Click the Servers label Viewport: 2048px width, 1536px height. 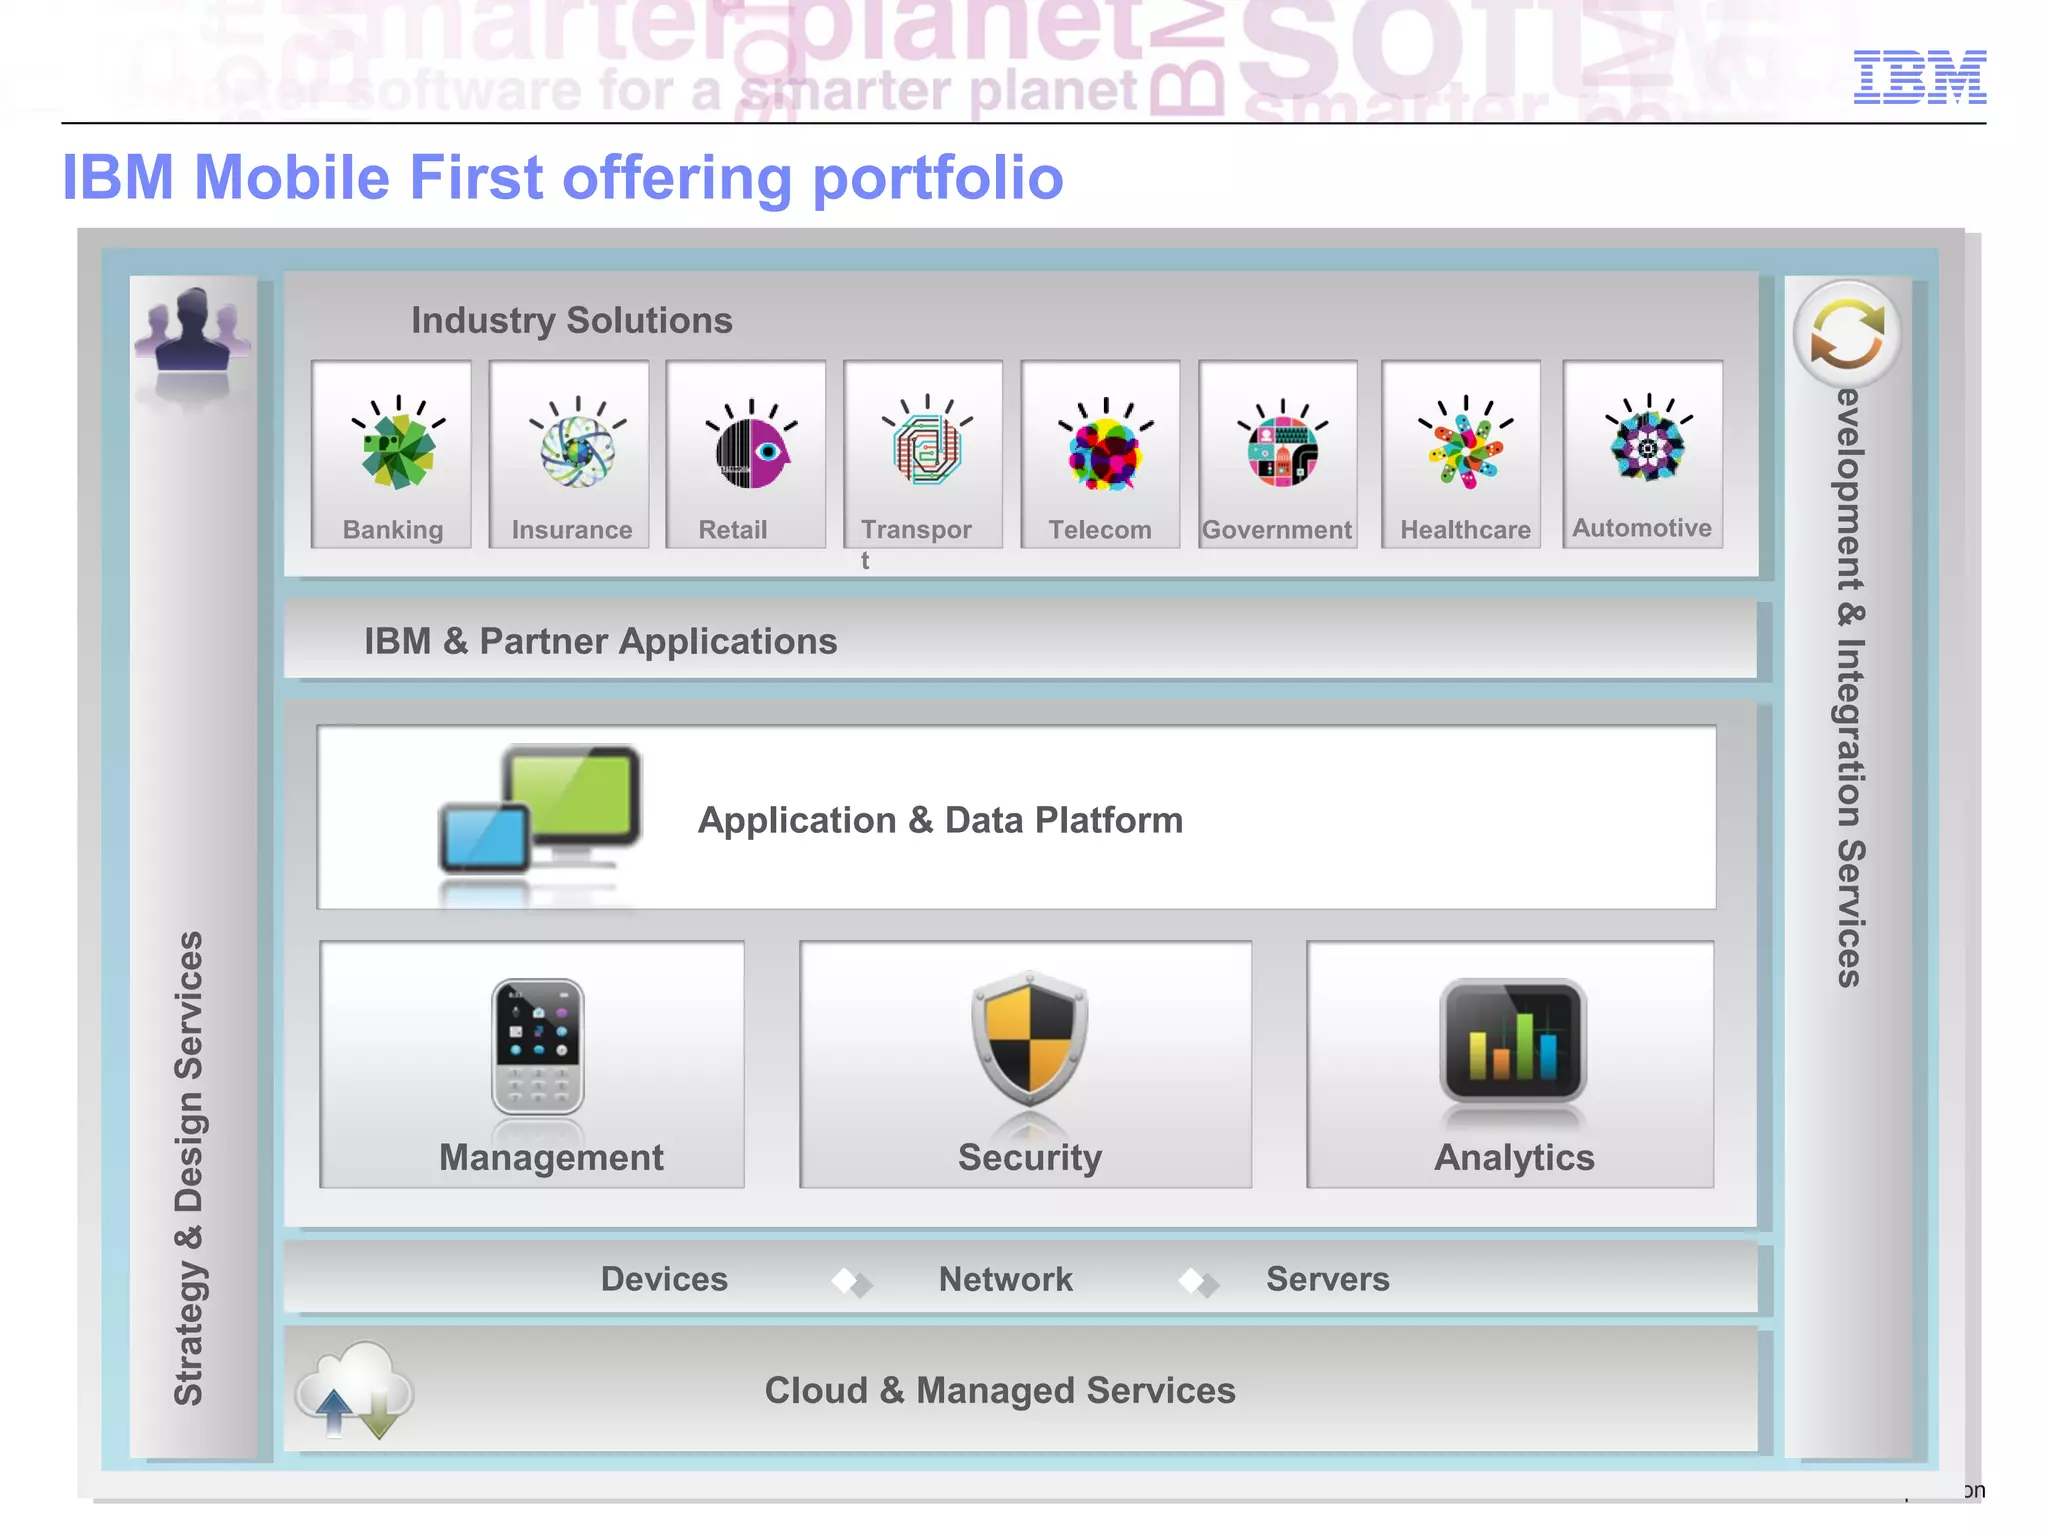1328,1279
